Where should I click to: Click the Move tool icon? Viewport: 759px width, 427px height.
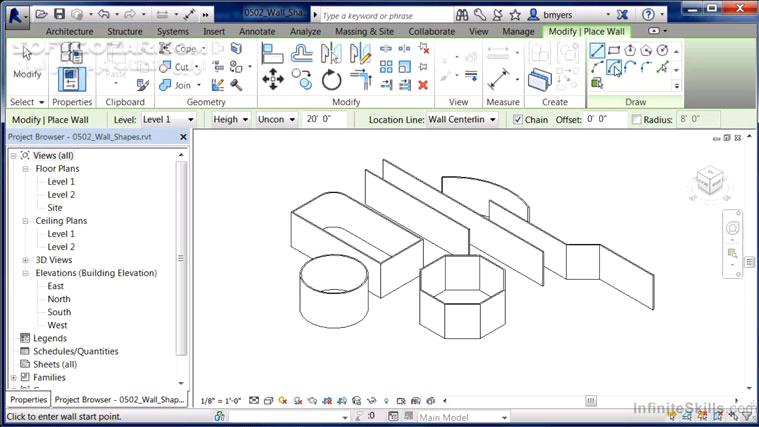273,79
